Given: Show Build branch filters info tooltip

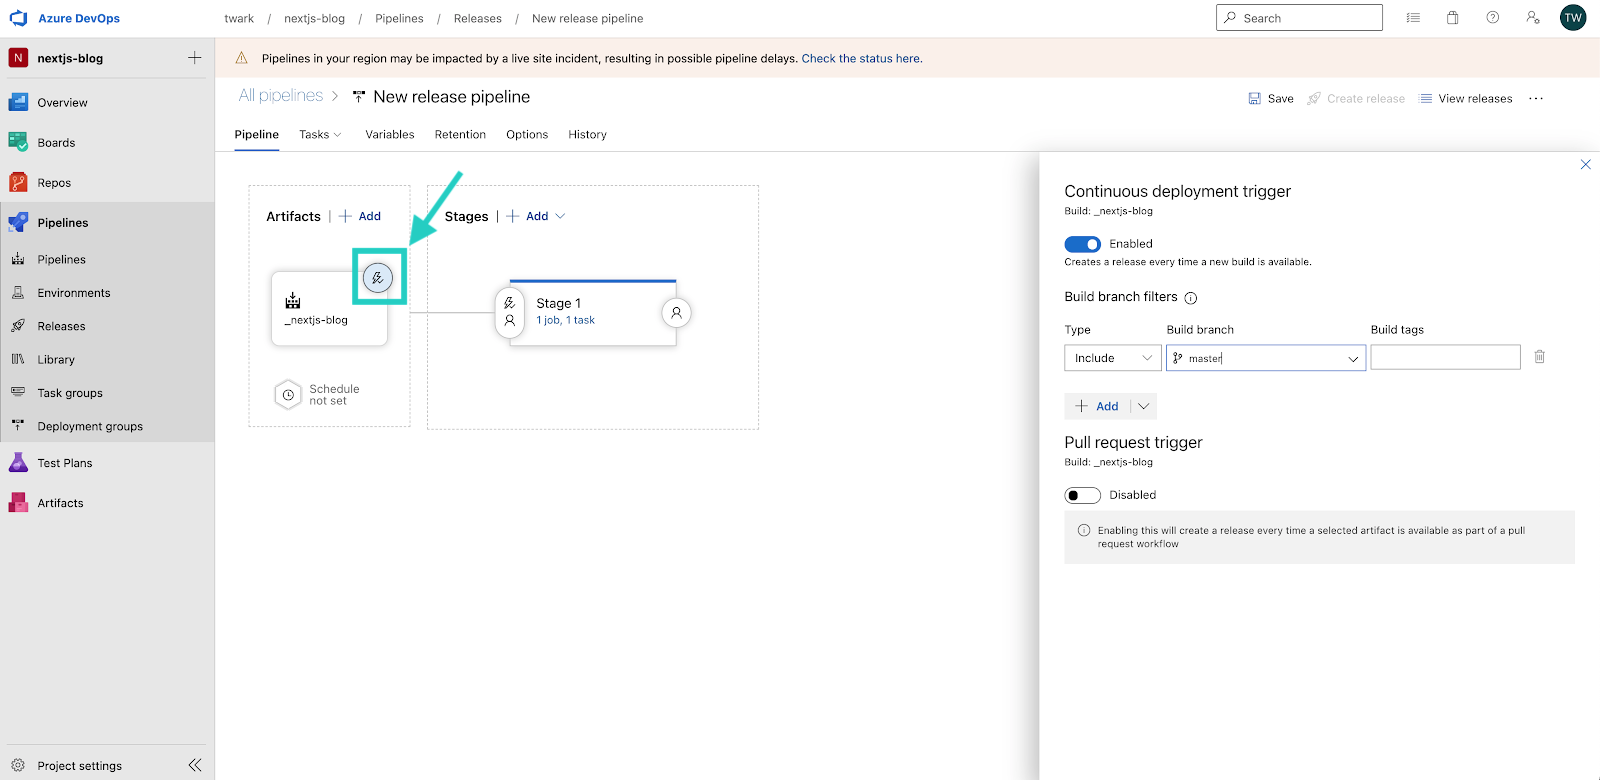Looking at the screenshot, I should click(1191, 298).
